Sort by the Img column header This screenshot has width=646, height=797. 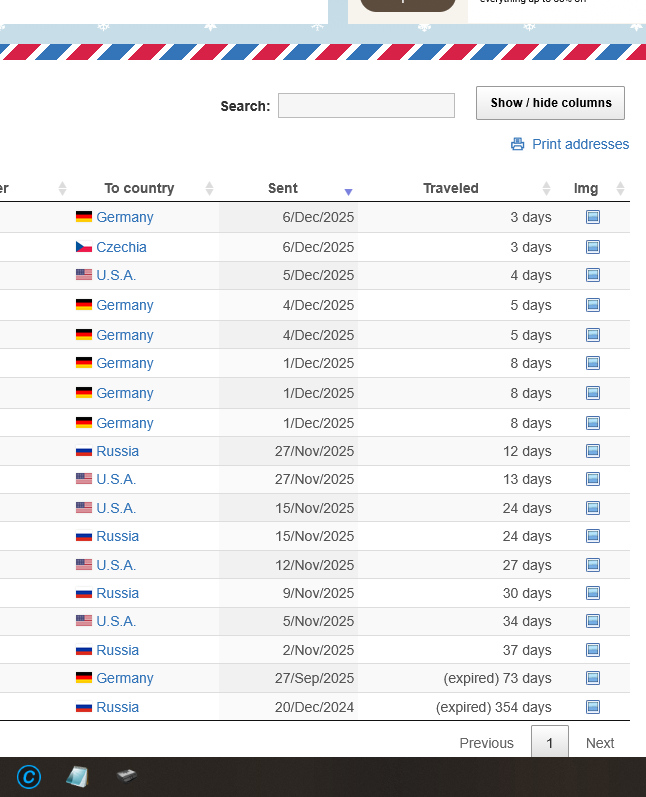click(x=586, y=188)
